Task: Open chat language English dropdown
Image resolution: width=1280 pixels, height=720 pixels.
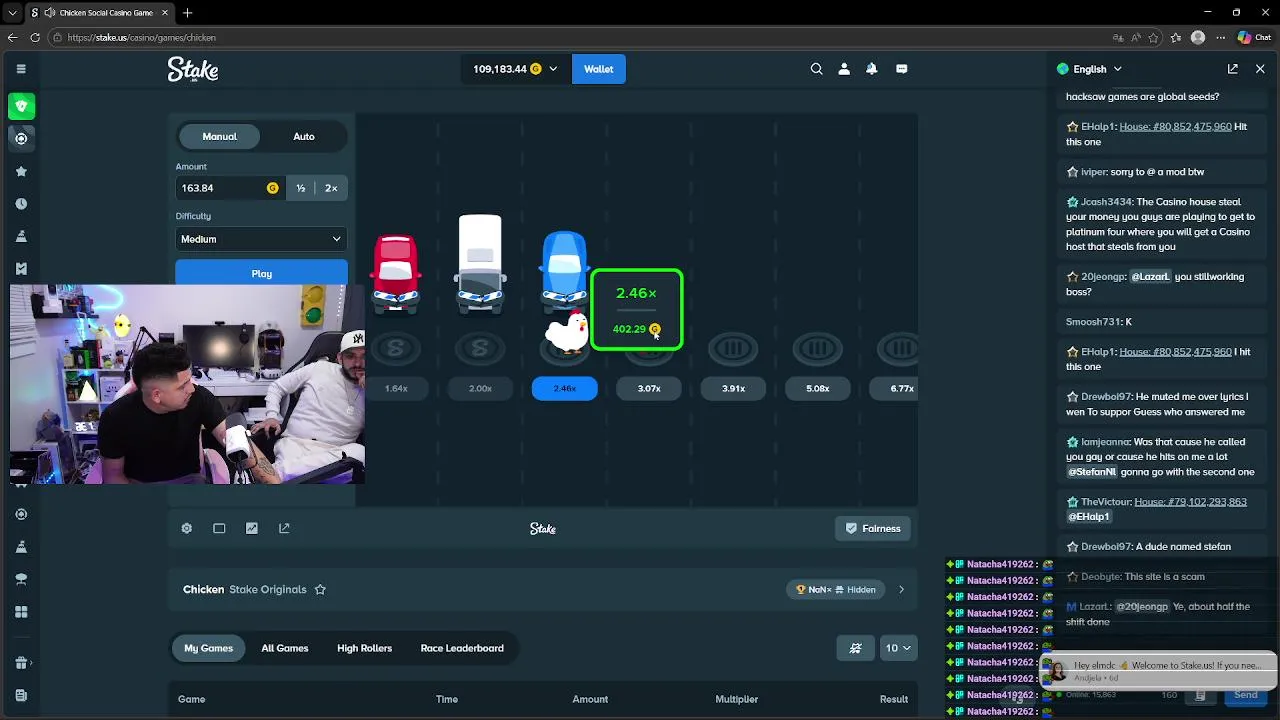Action: point(1090,69)
